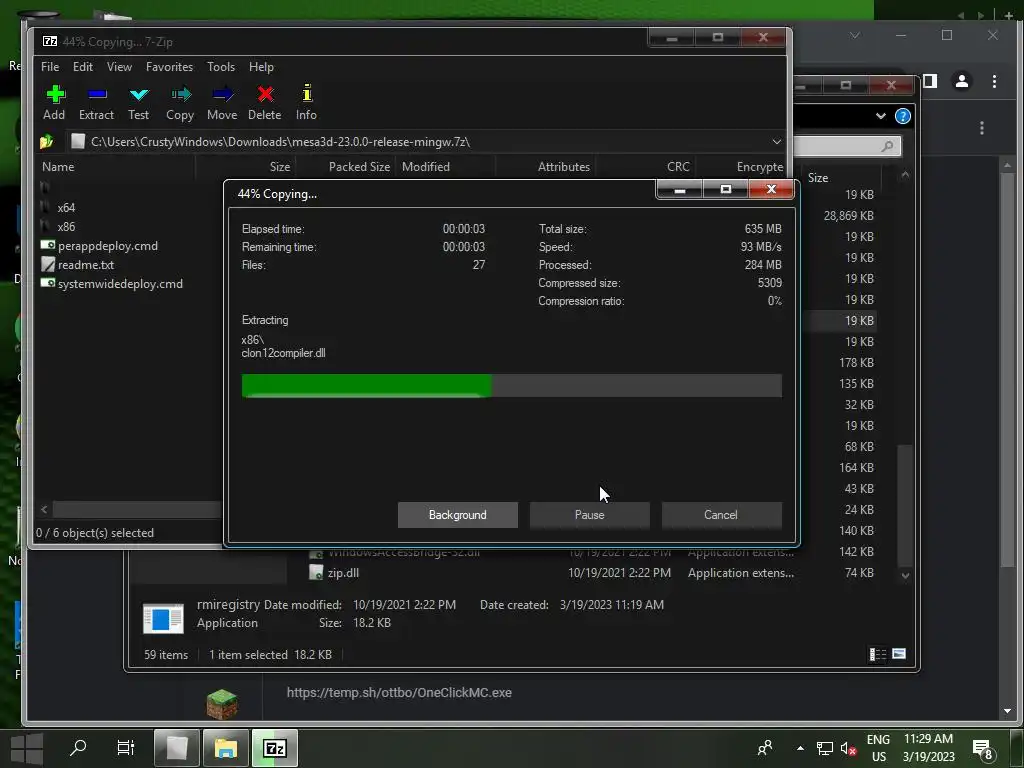The image size is (1024, 768).
Task: Click the Minecraft block thumbnail
Action: [222, 704]
